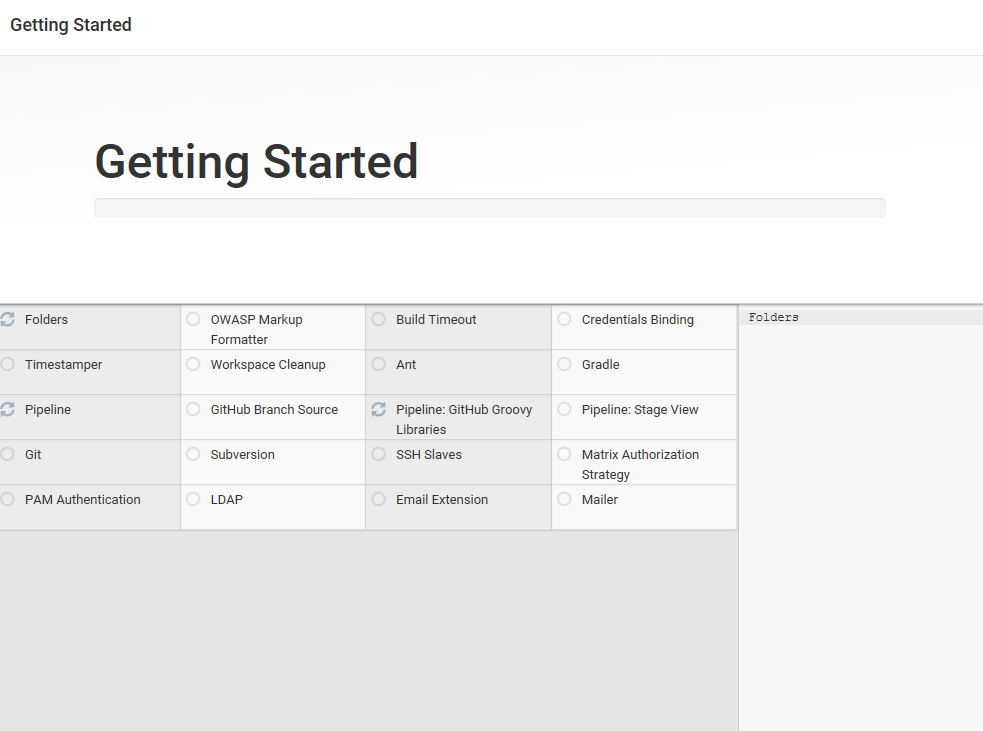Click the Mailer plugin label
983x731 pixels.
(600, 500)
